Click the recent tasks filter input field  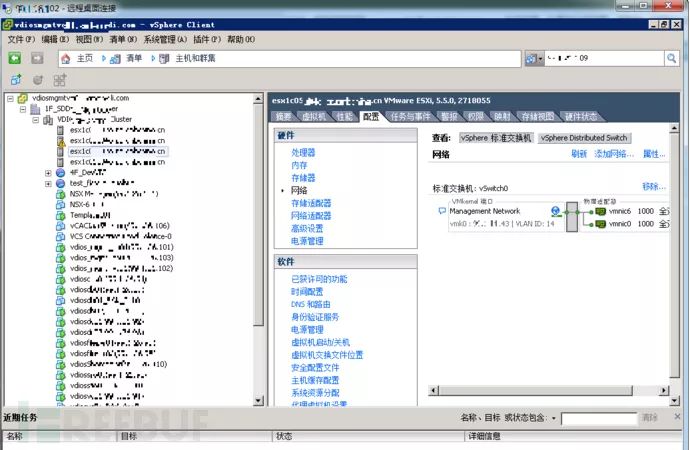pos(599,418)
